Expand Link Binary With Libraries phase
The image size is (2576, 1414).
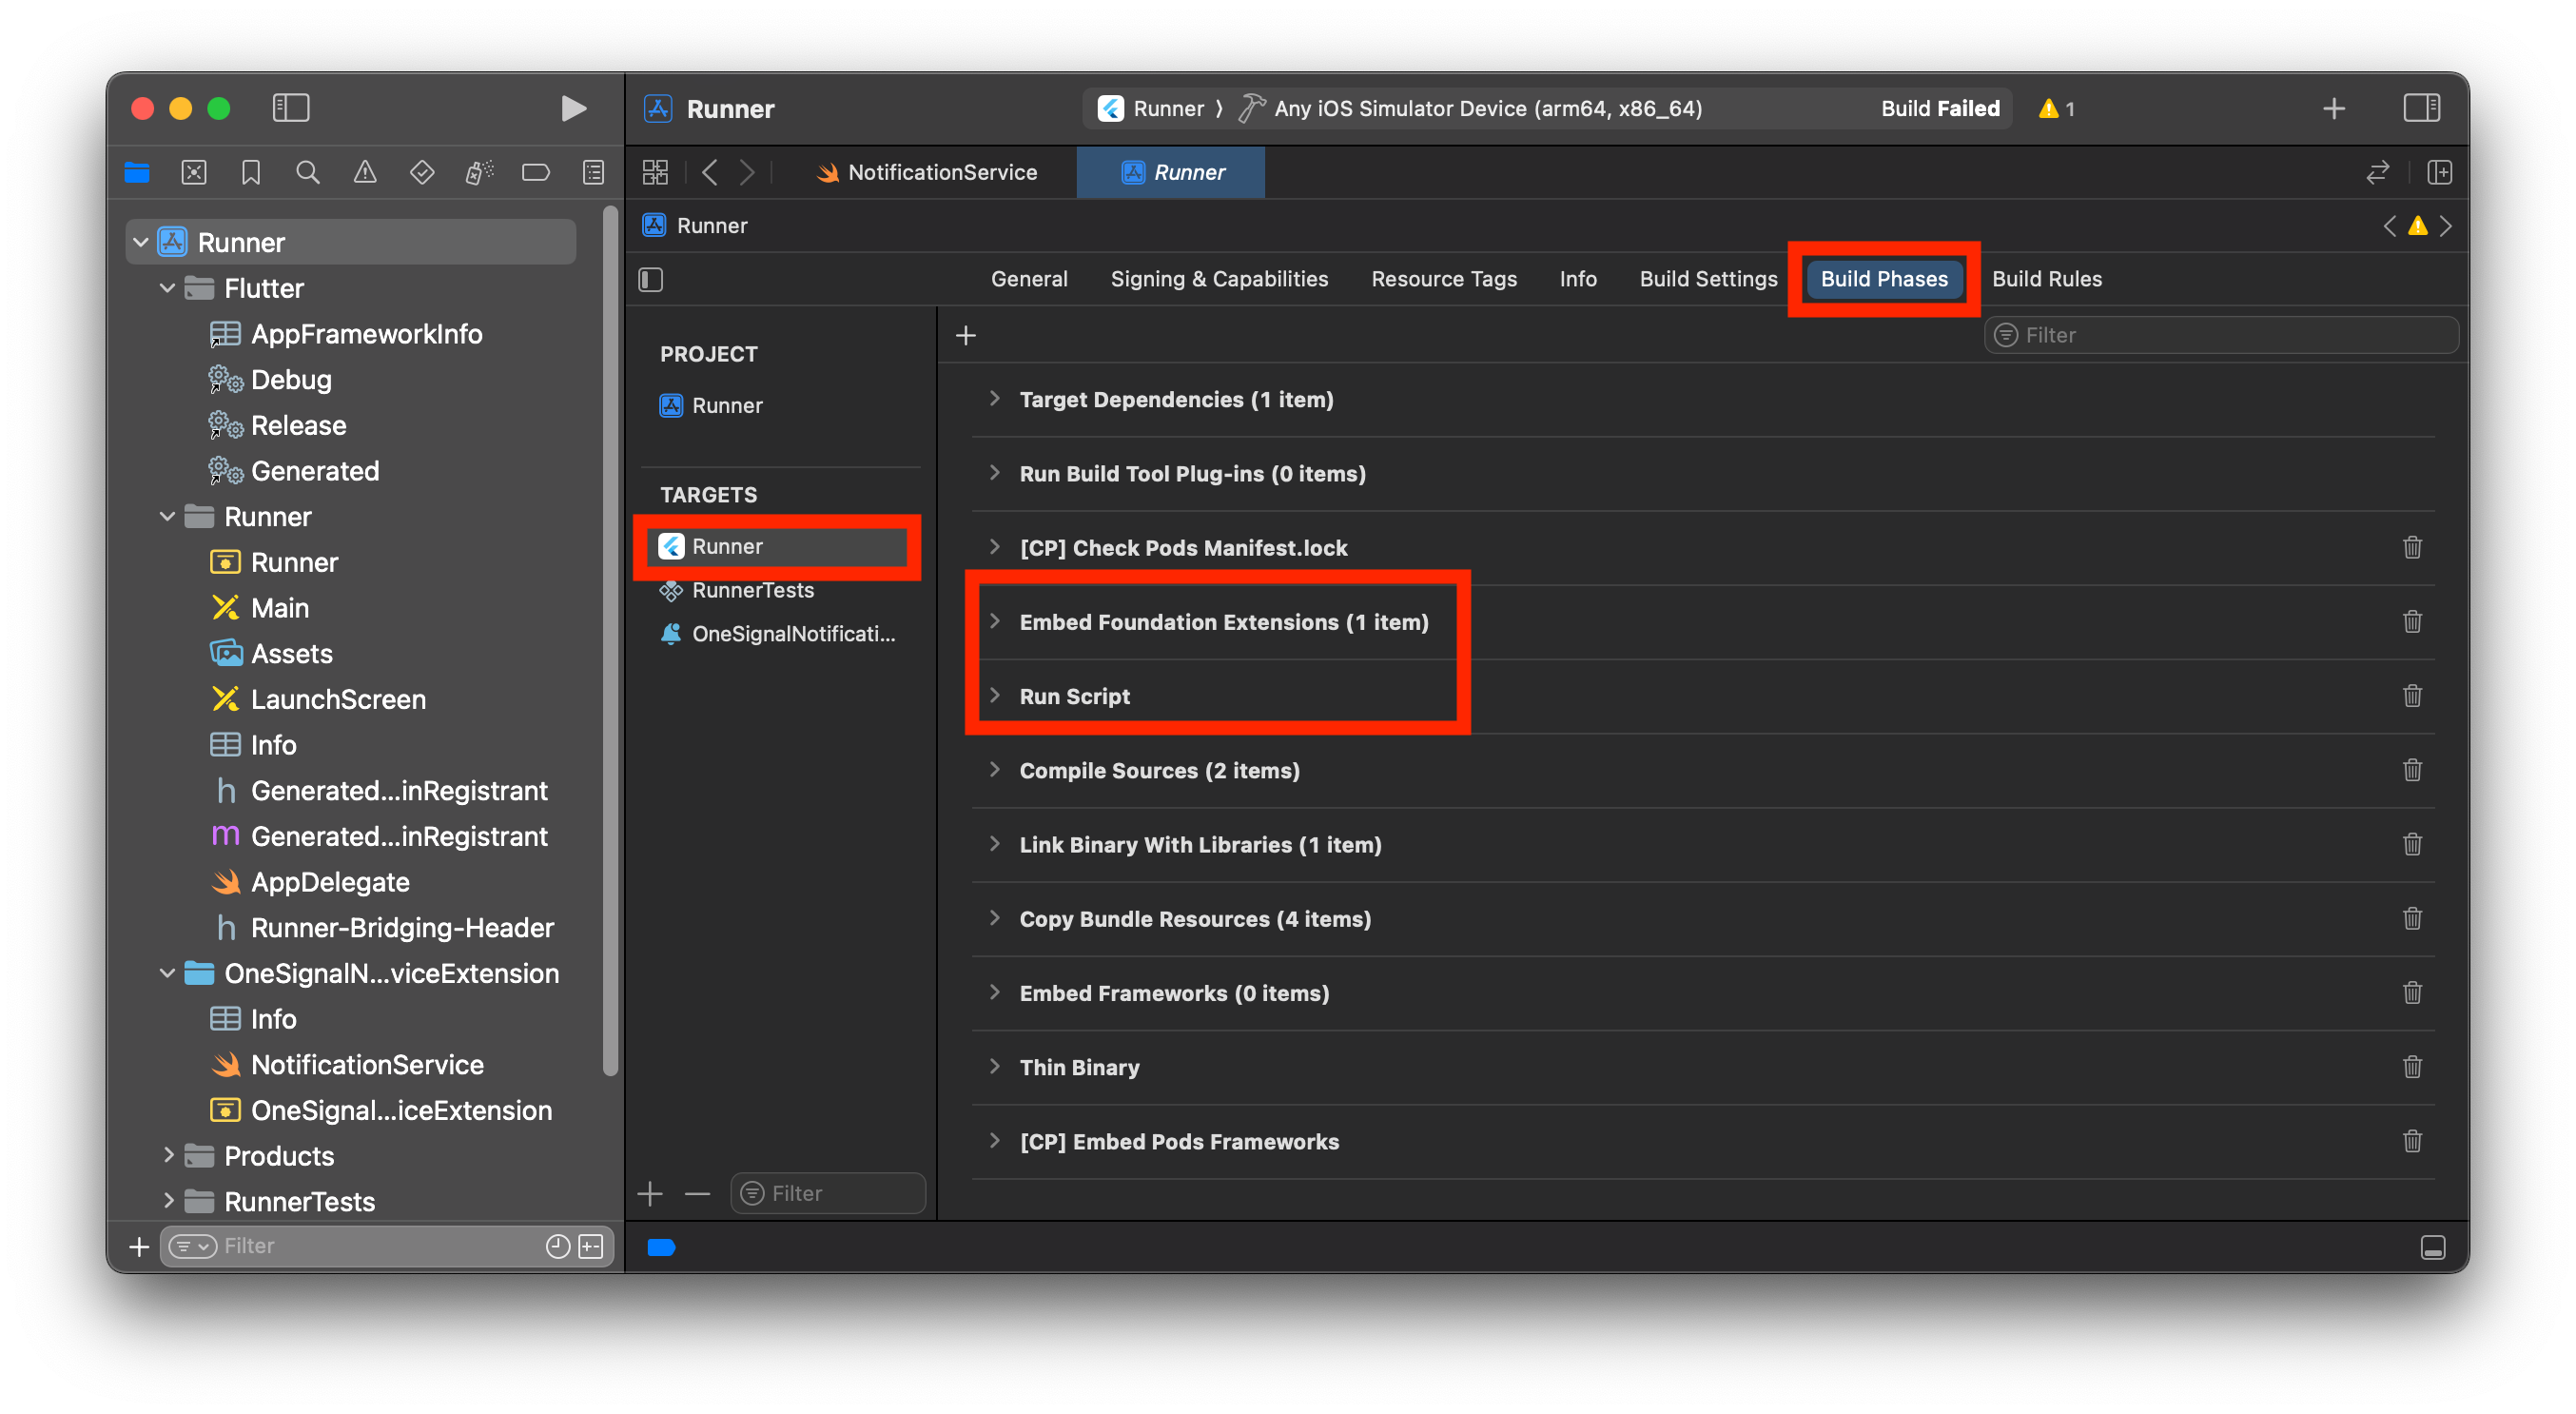click(x=994, y=843)
